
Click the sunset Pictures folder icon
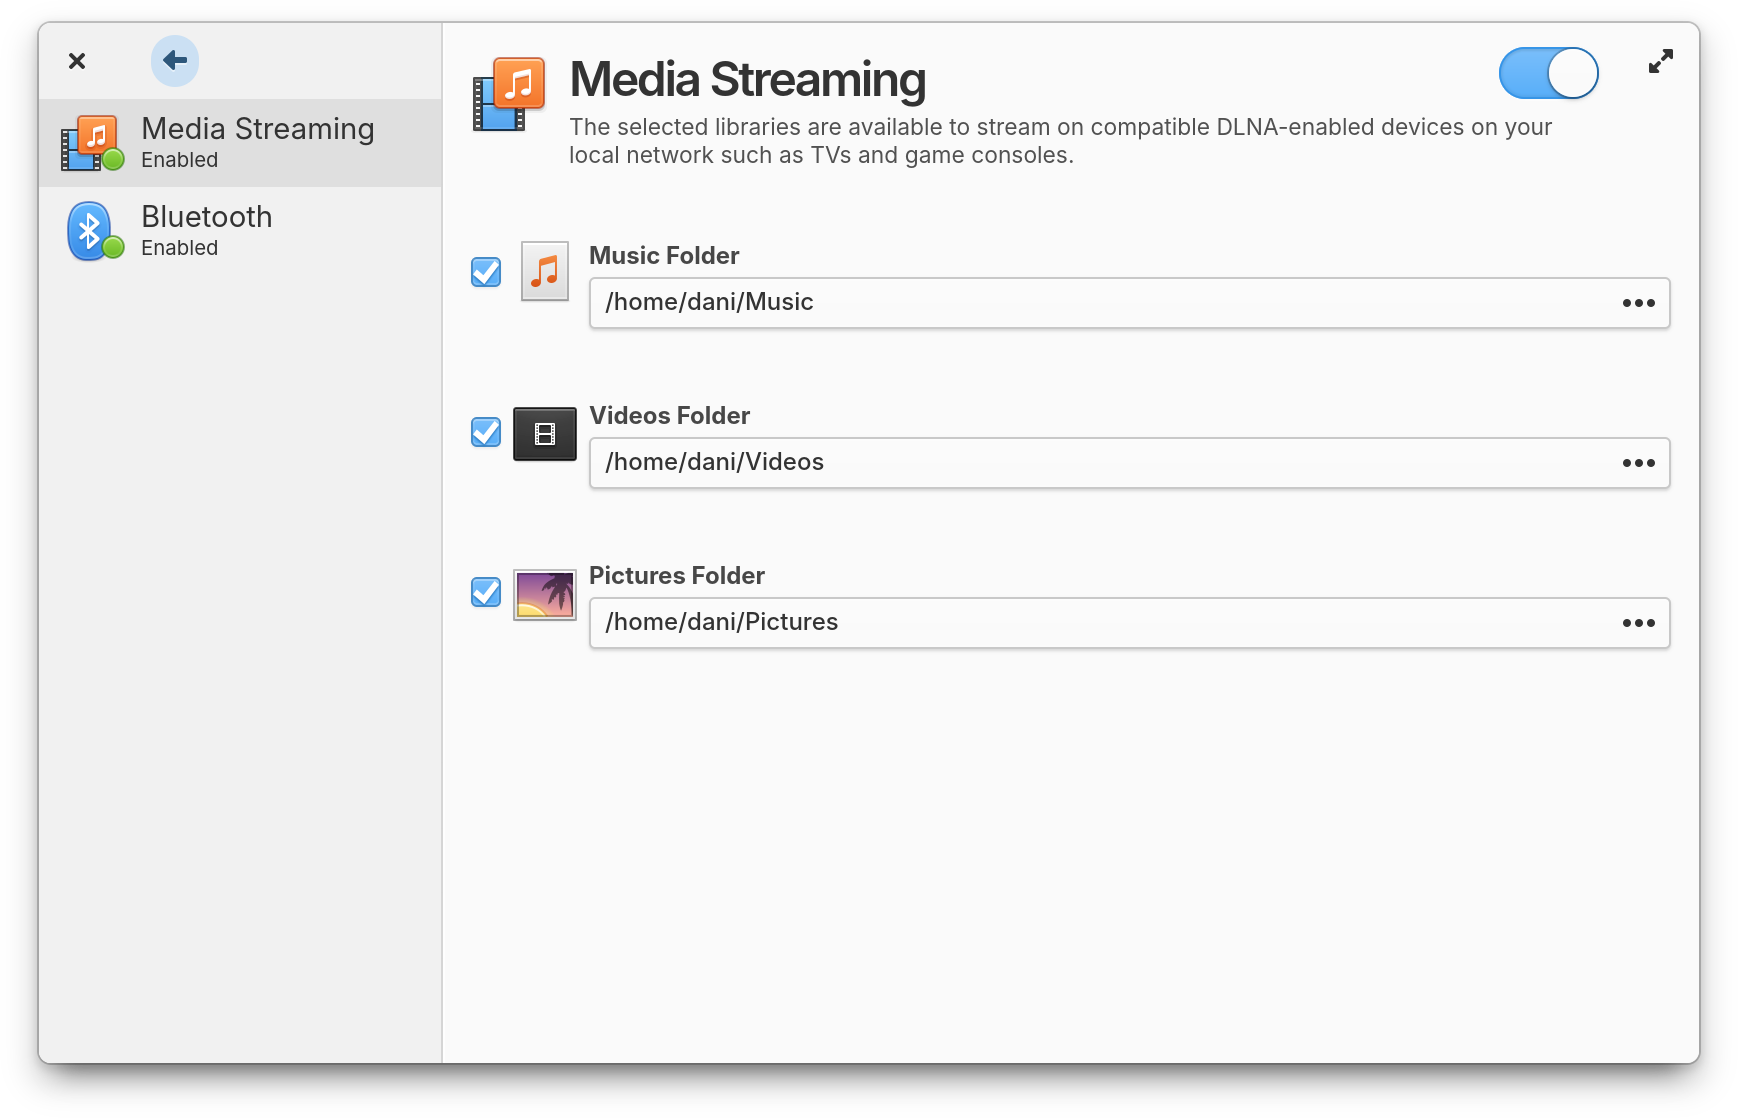click(x=545, y=595)
